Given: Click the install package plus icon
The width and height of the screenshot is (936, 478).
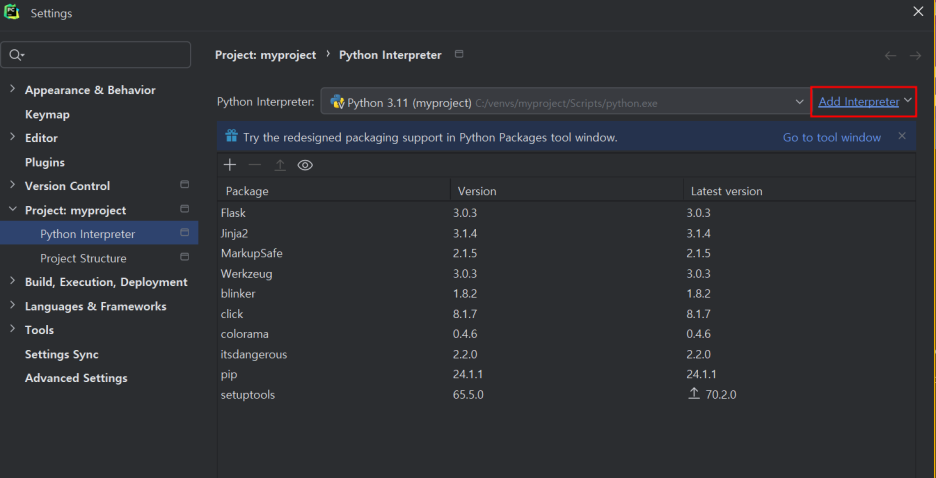Looking at the screenshot, I should coord(230,165).
